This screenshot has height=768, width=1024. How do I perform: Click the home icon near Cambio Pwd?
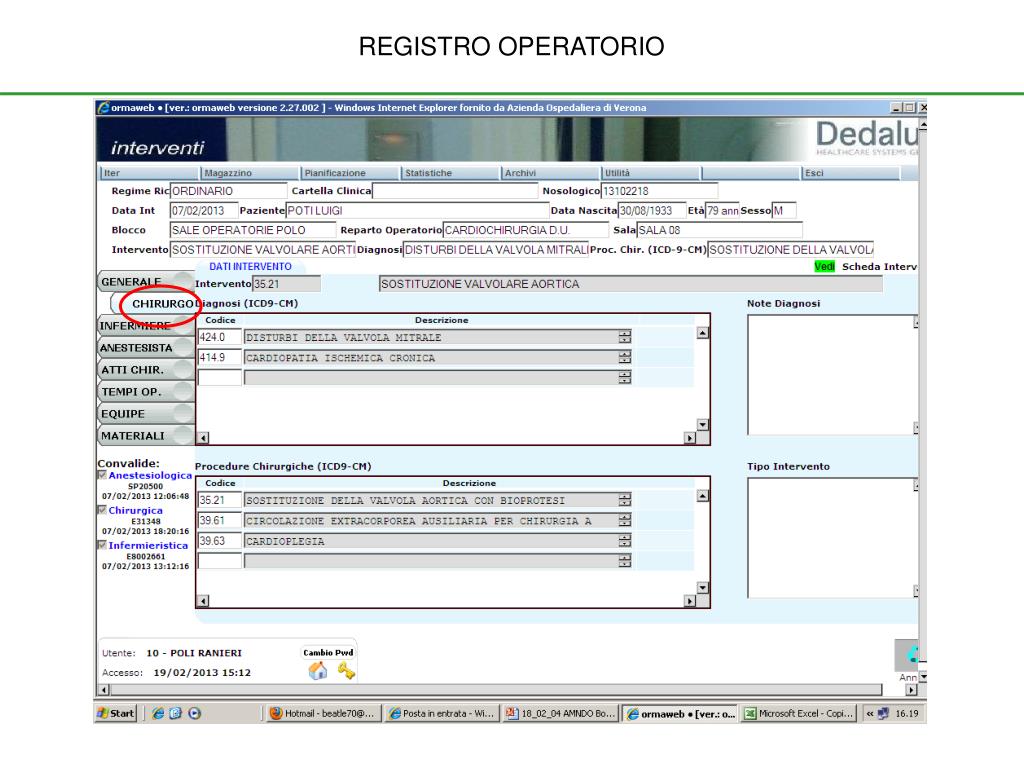click(318, 671)
